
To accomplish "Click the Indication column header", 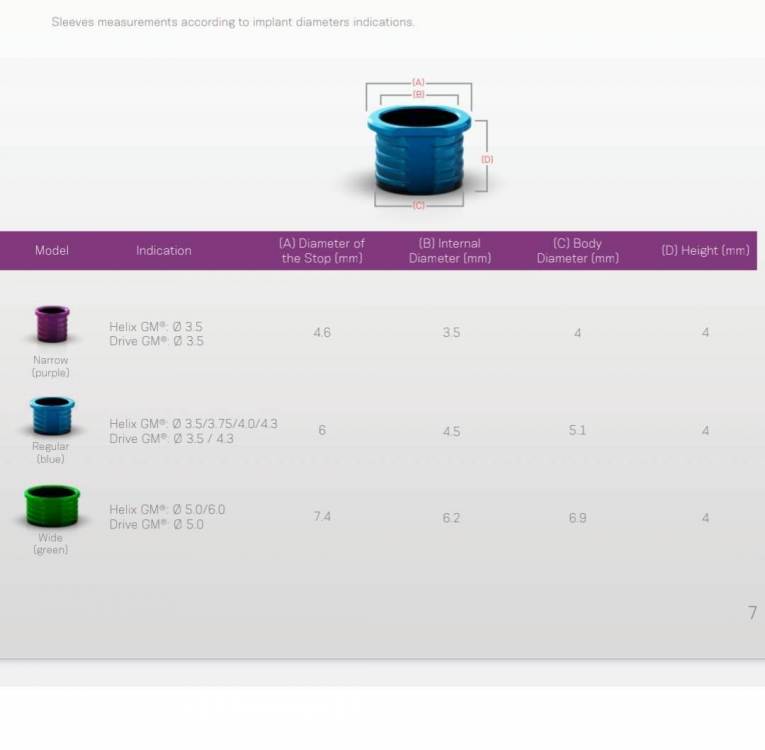I will tap(164, 250).
